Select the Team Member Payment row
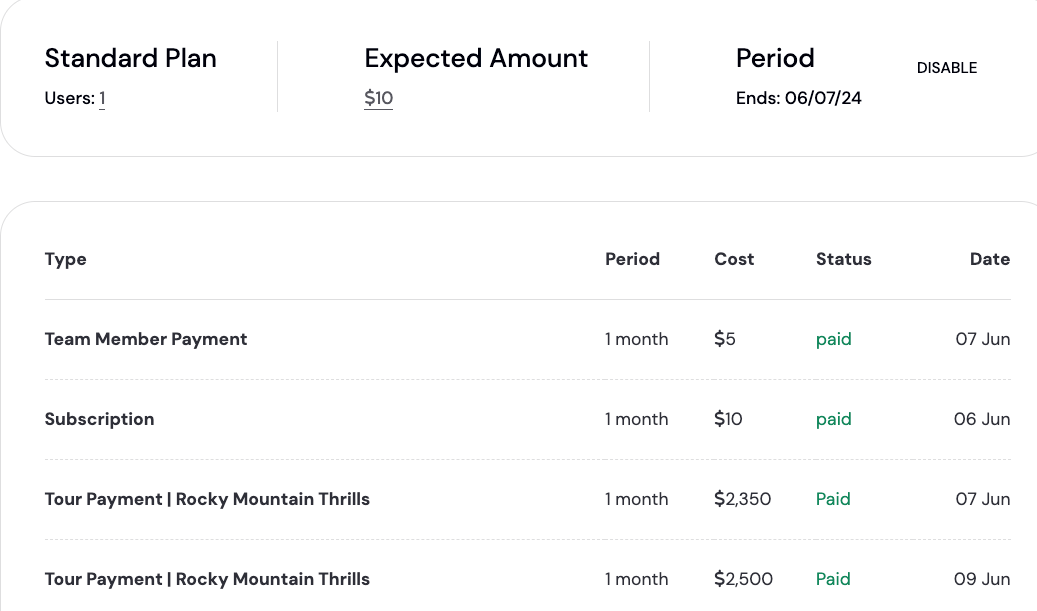The width and height of the screenshot is (1037, 611). [527, 339]
